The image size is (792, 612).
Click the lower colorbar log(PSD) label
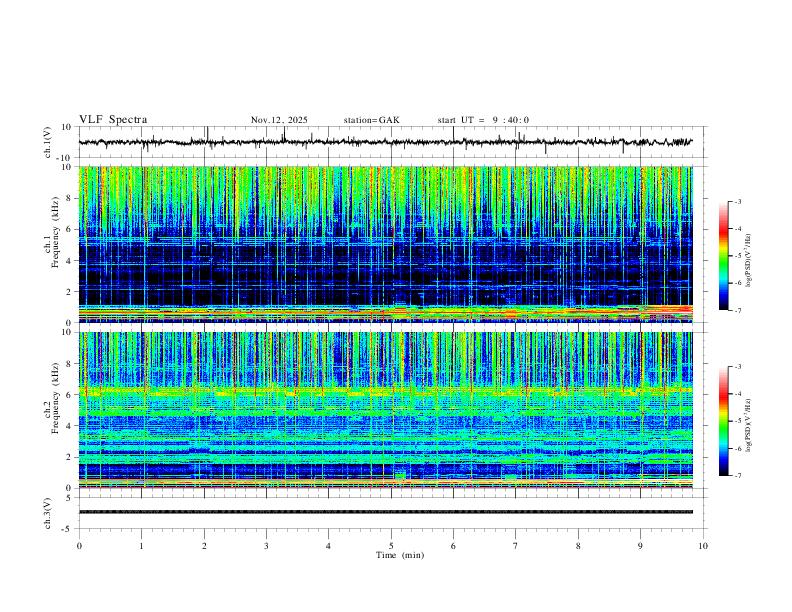coord(749,426)
